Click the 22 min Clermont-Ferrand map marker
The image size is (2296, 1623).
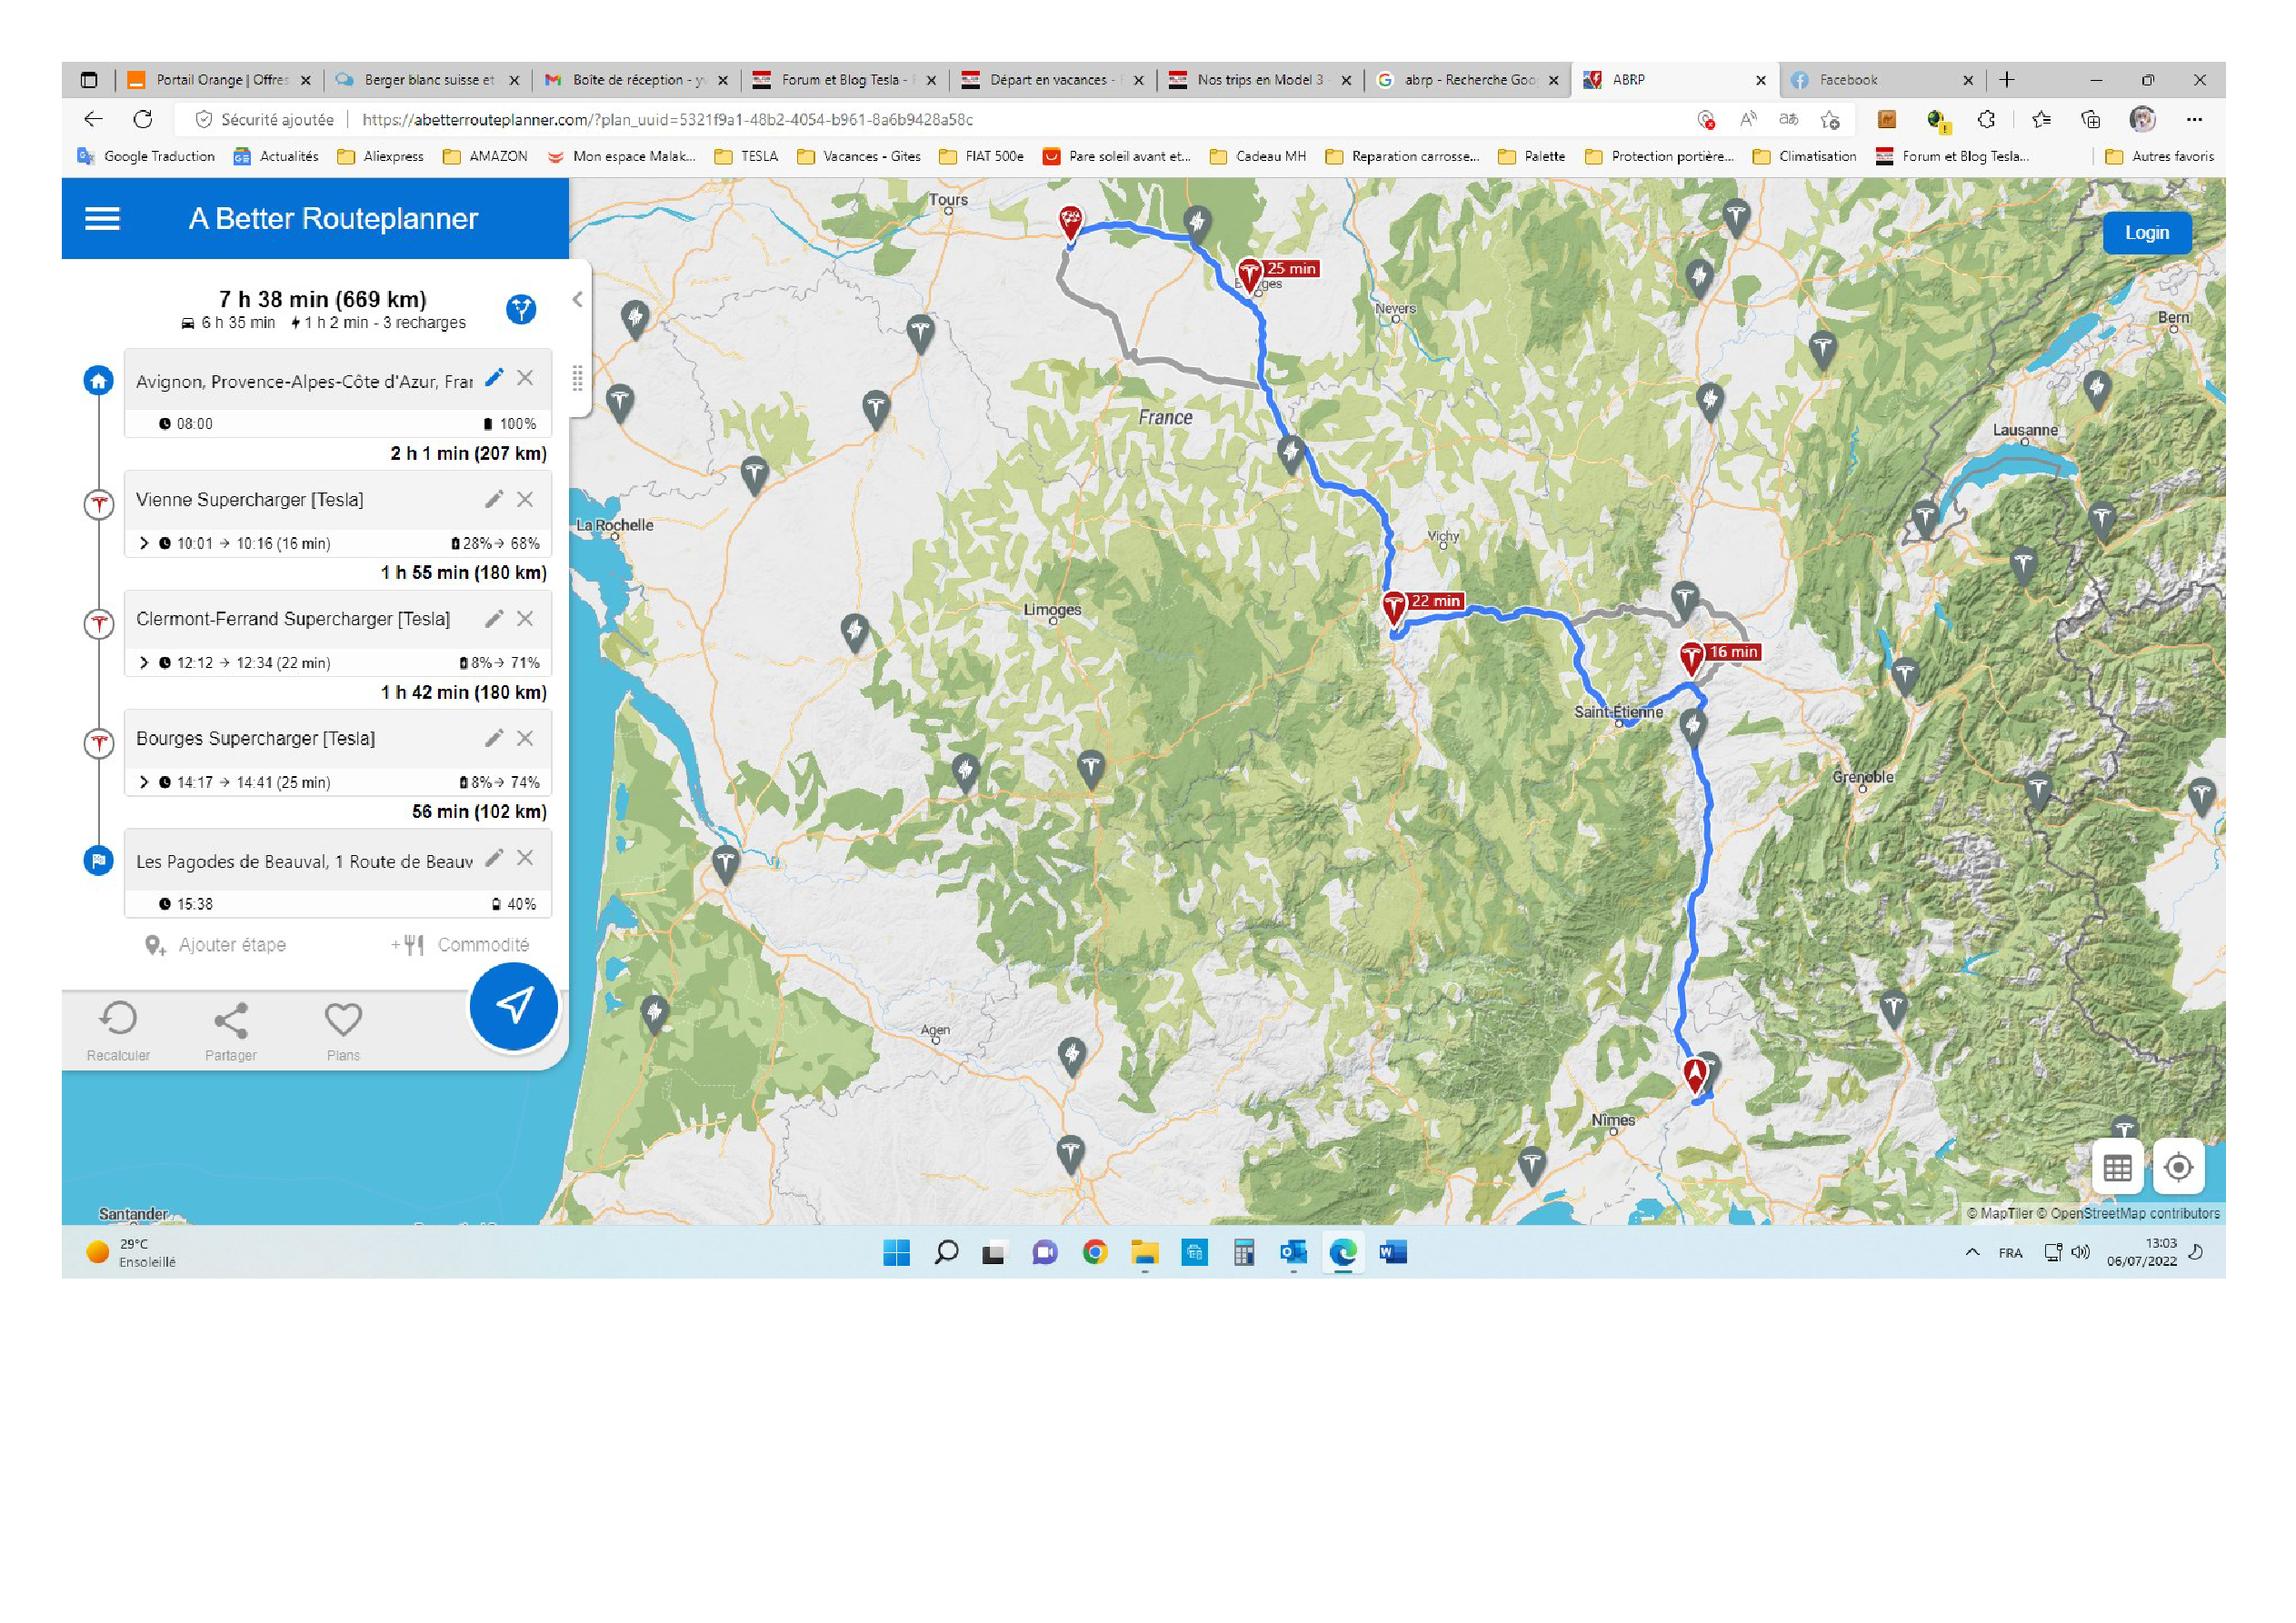[1394, 606]
